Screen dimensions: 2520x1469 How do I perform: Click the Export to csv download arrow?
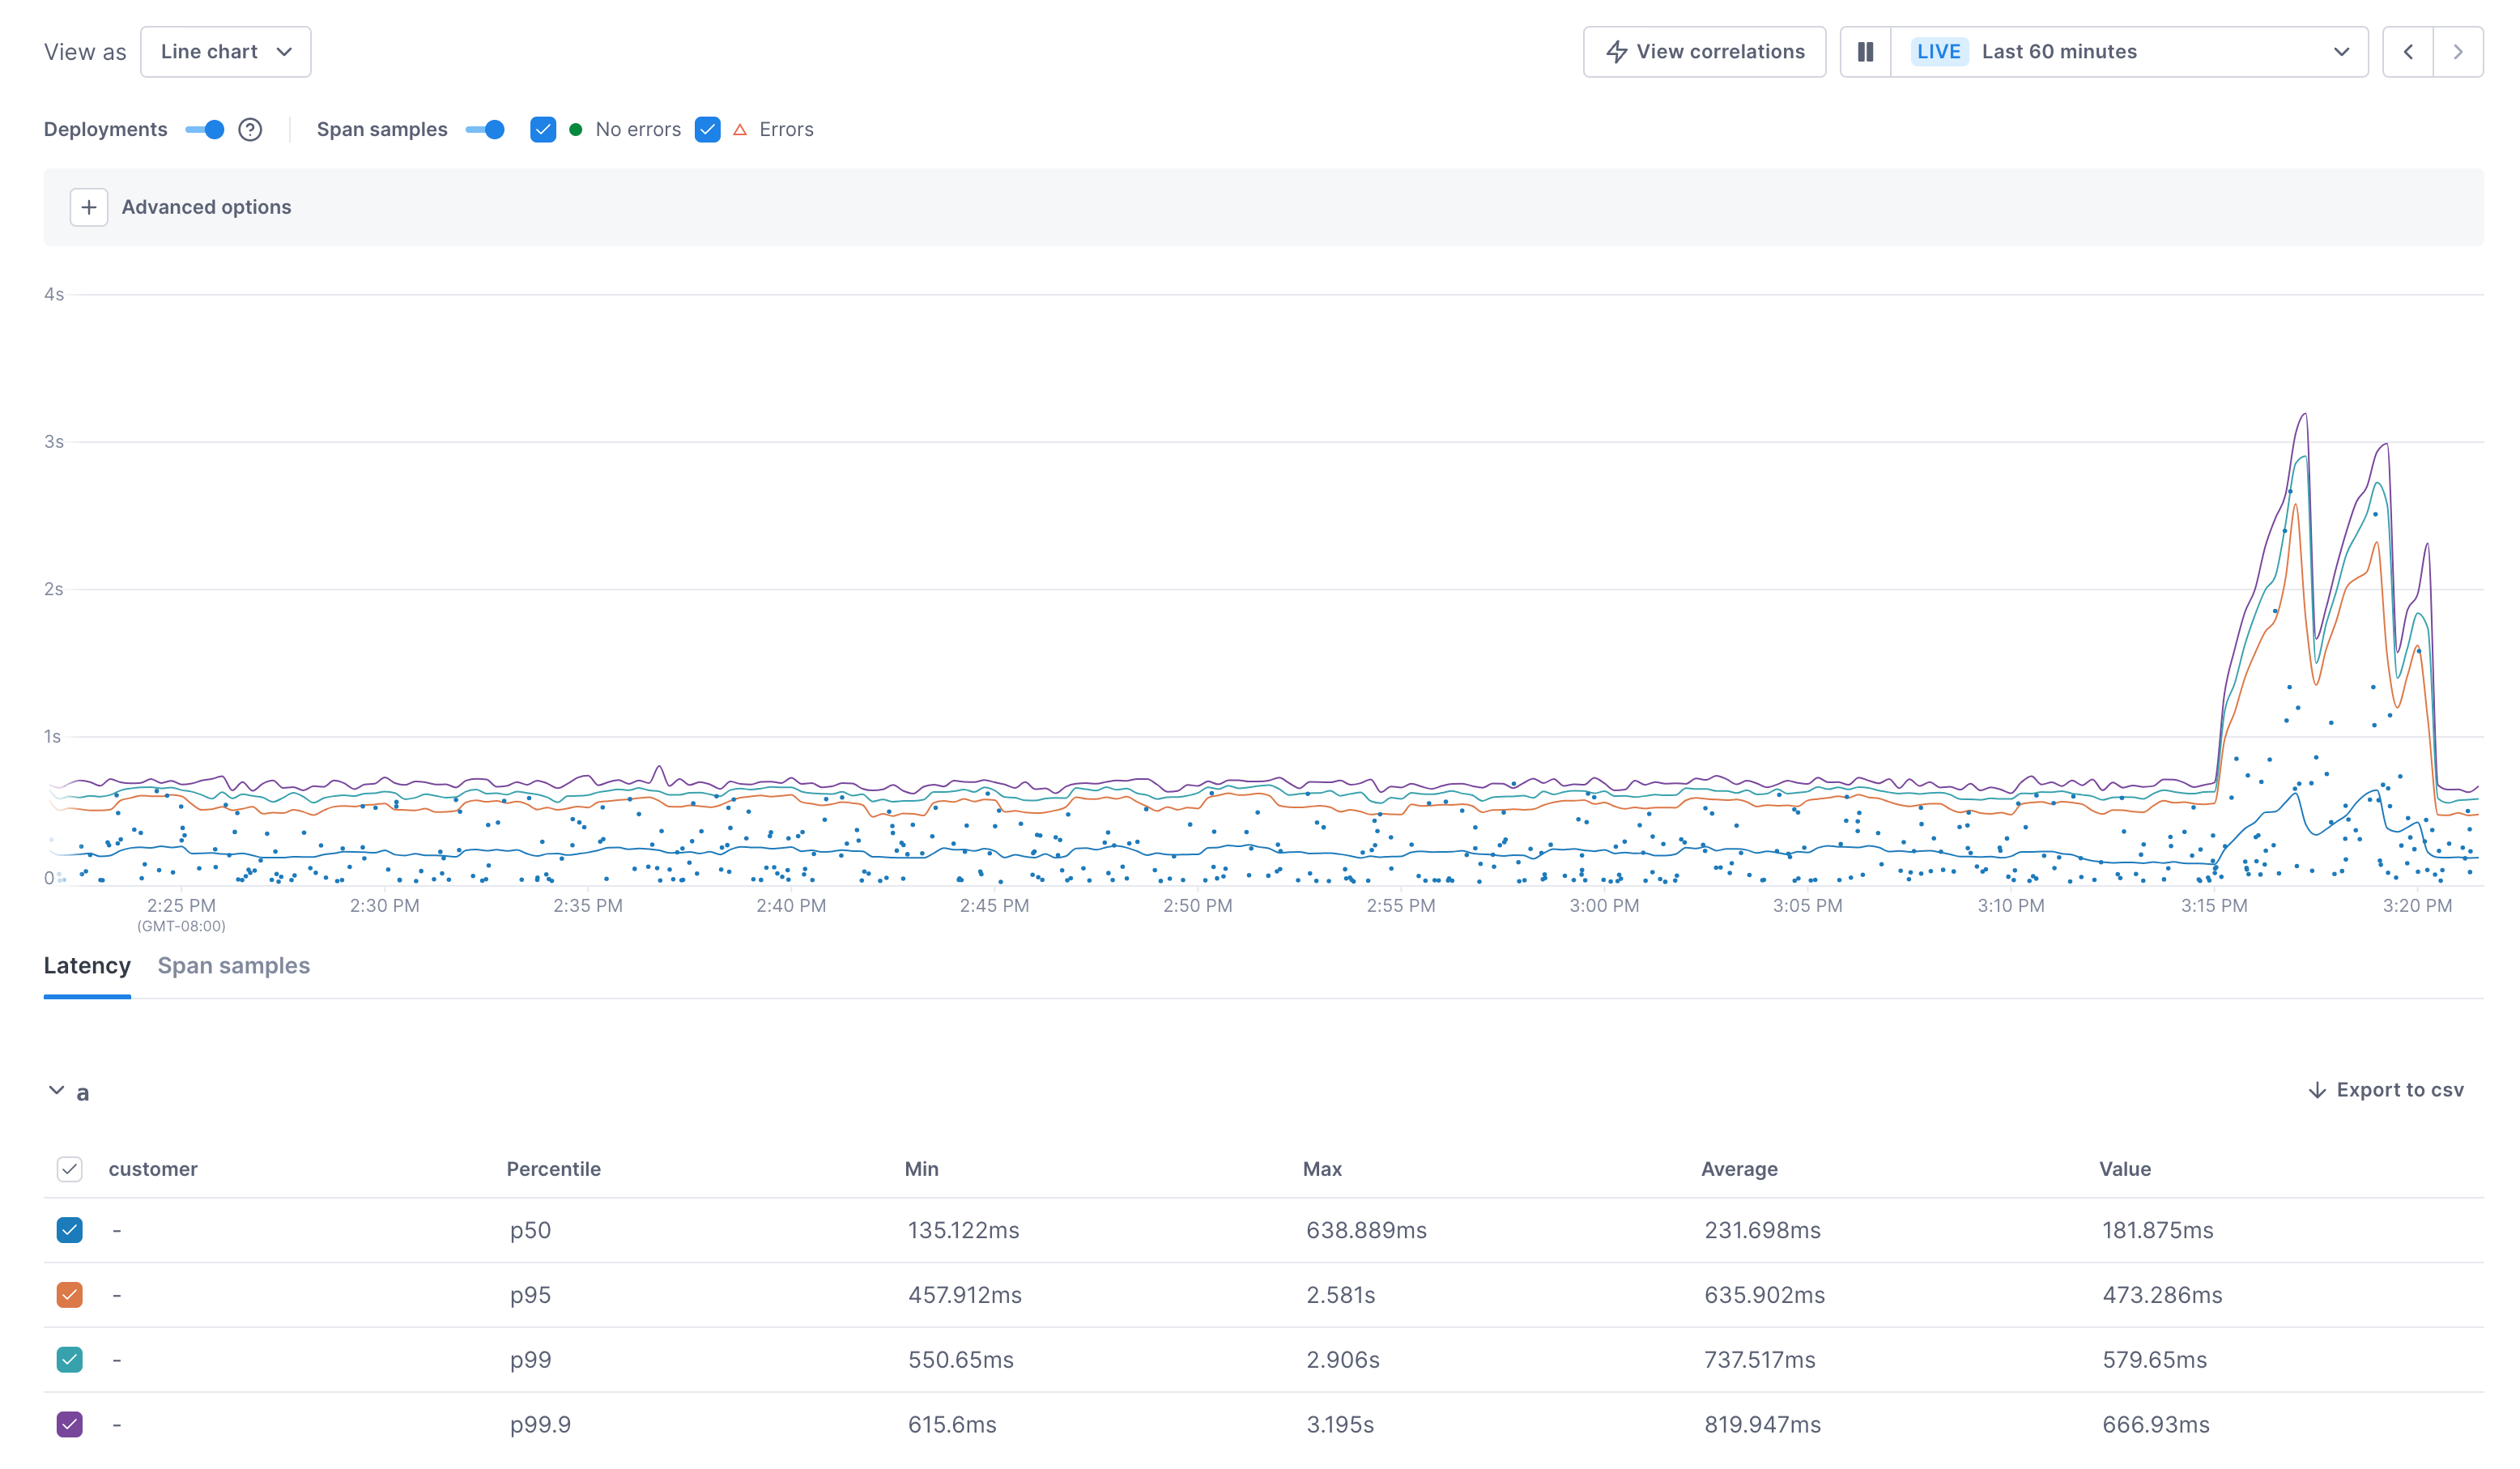pos(2317,1090)
